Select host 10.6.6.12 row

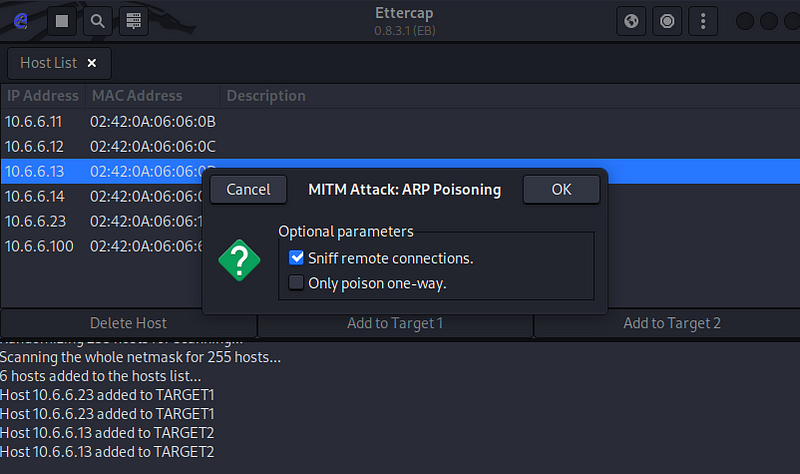[400, 146]
